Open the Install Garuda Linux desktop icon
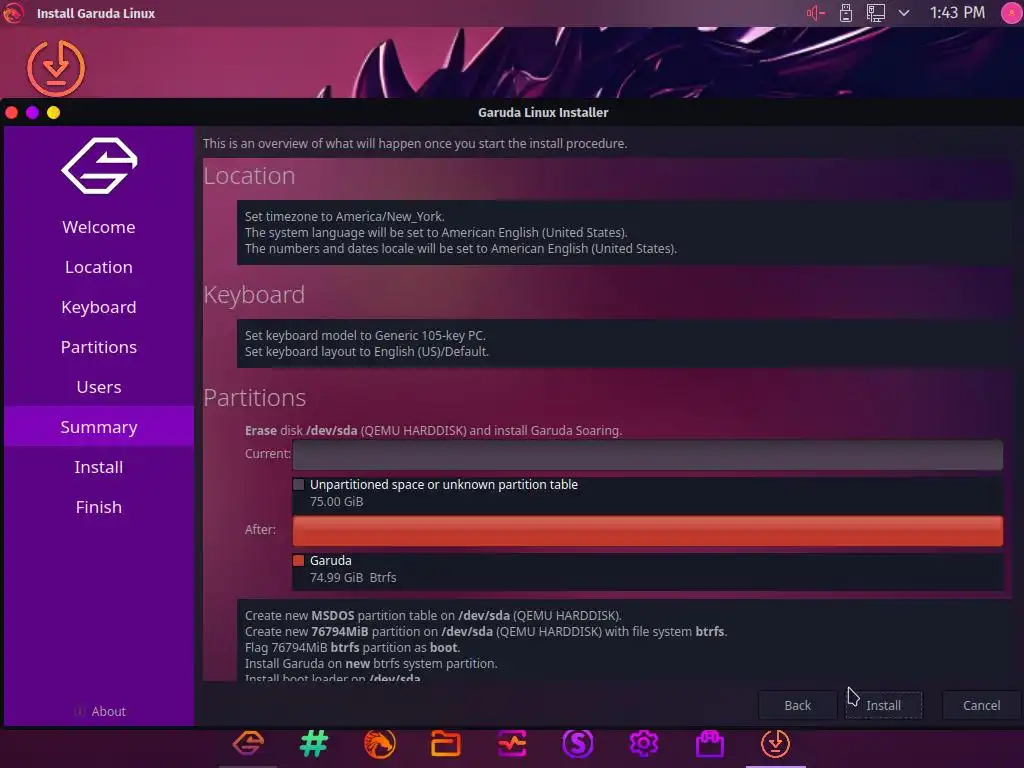Screen dimensions: 1024x768 [x=56, y=68]
